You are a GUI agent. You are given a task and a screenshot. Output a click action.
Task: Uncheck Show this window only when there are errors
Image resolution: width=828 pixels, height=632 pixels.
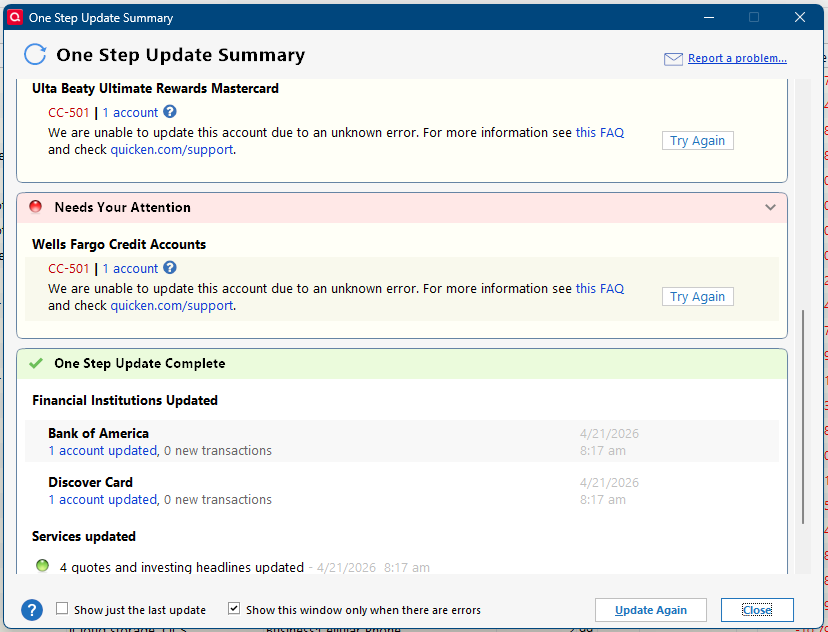point(233,608)
